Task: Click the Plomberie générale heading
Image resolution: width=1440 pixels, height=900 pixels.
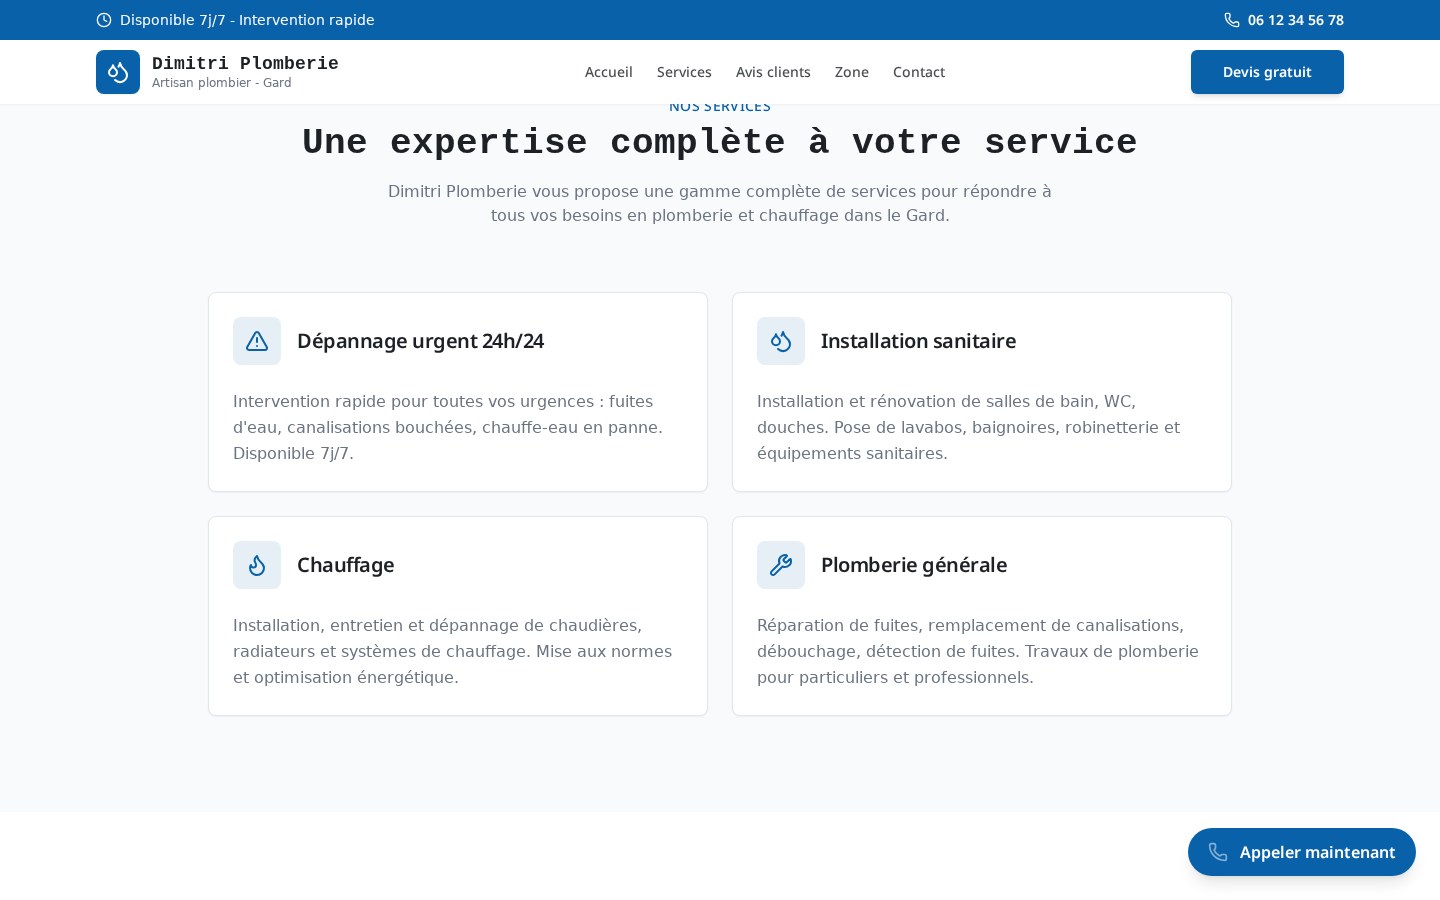Action: pyautogui.click(x=914, y=565)
